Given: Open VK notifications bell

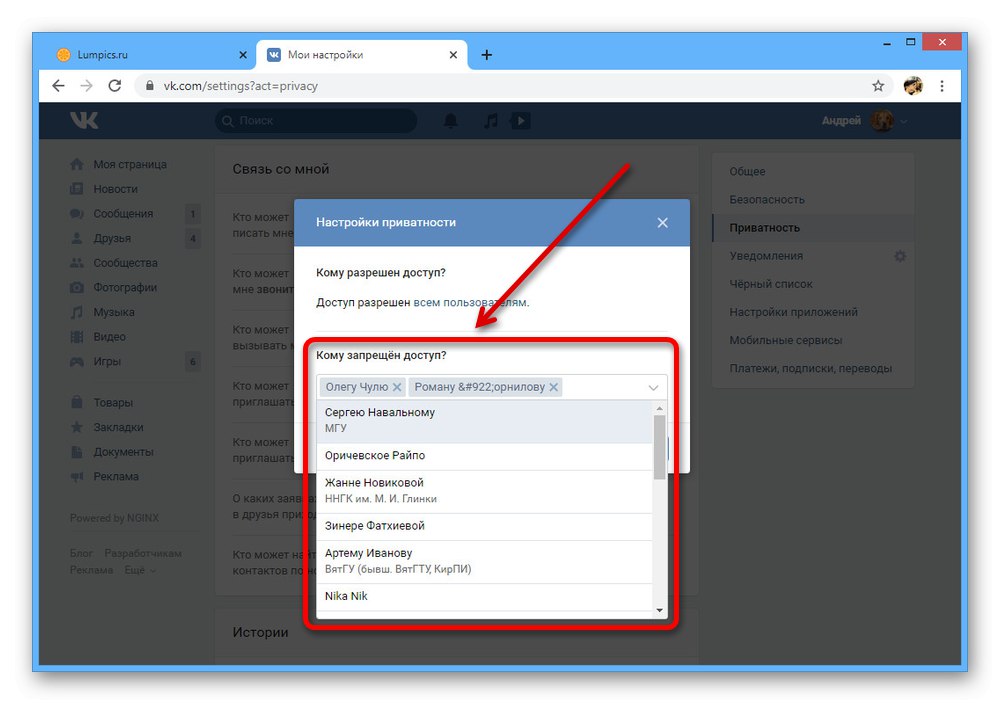Looking at the screenshot, I should click(450, 121).
